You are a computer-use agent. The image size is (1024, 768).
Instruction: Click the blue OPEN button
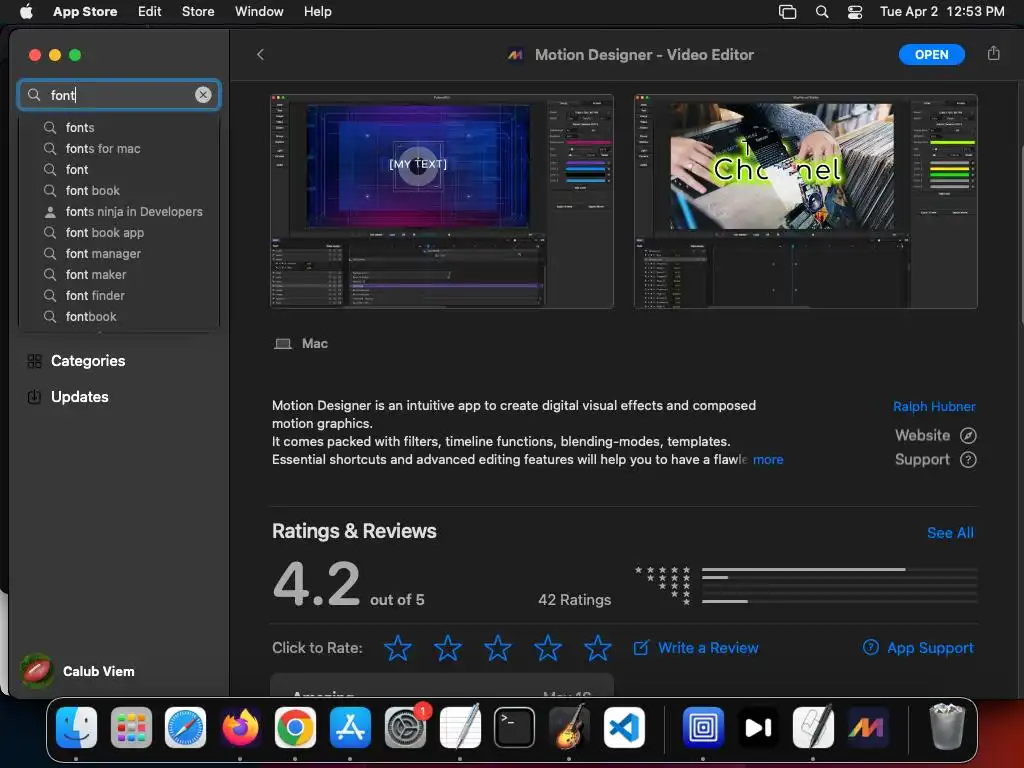pos(931,54)
